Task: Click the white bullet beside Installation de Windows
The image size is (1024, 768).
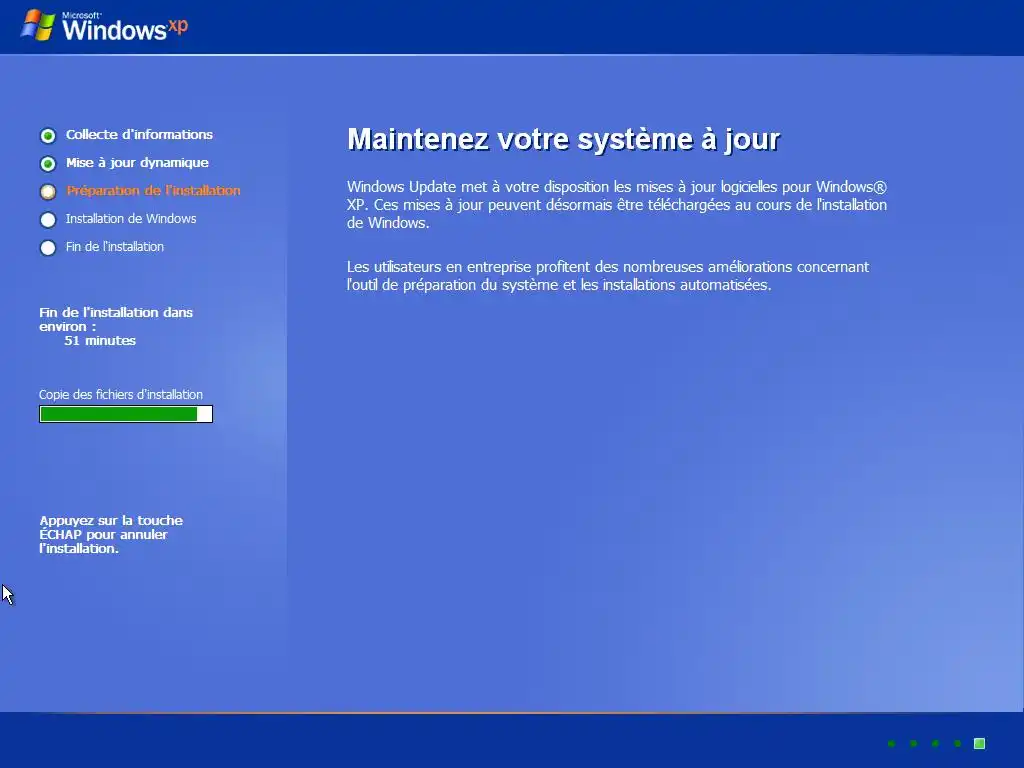Action: 48,220
